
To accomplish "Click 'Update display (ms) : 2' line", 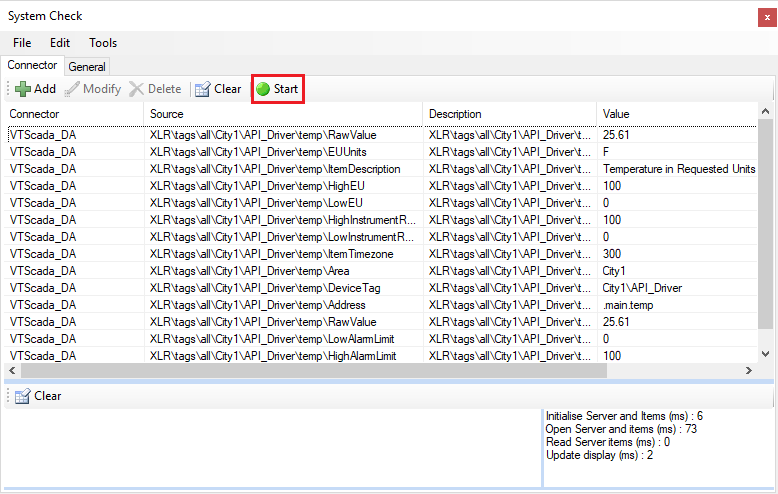I will 599,455.
